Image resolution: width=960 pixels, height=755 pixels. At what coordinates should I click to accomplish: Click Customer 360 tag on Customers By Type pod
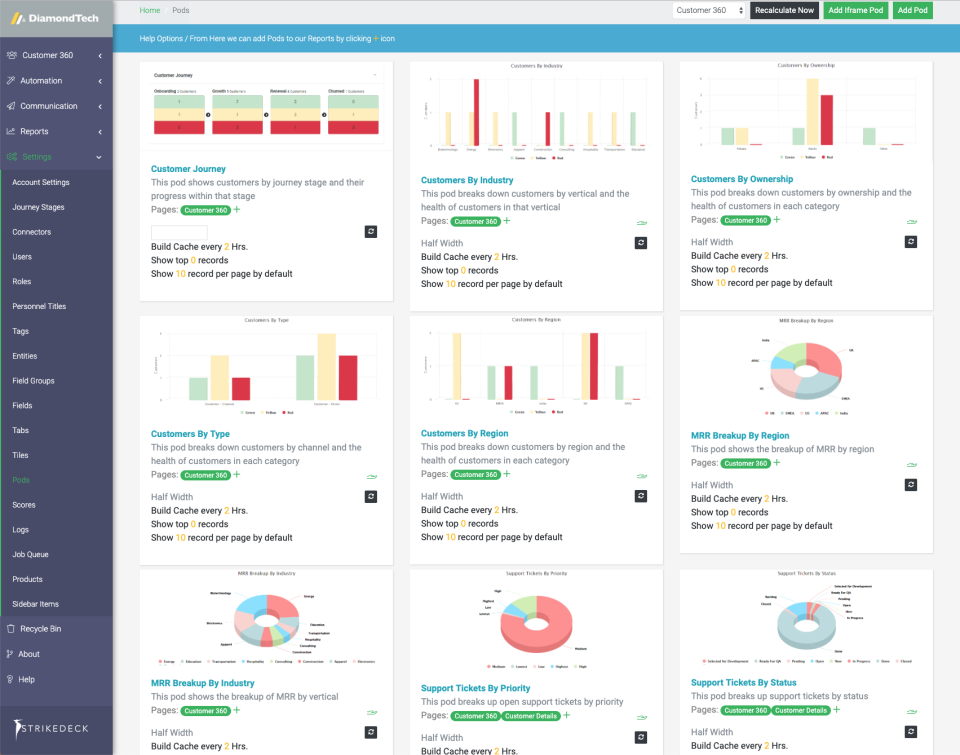click(x=206, y=475)
